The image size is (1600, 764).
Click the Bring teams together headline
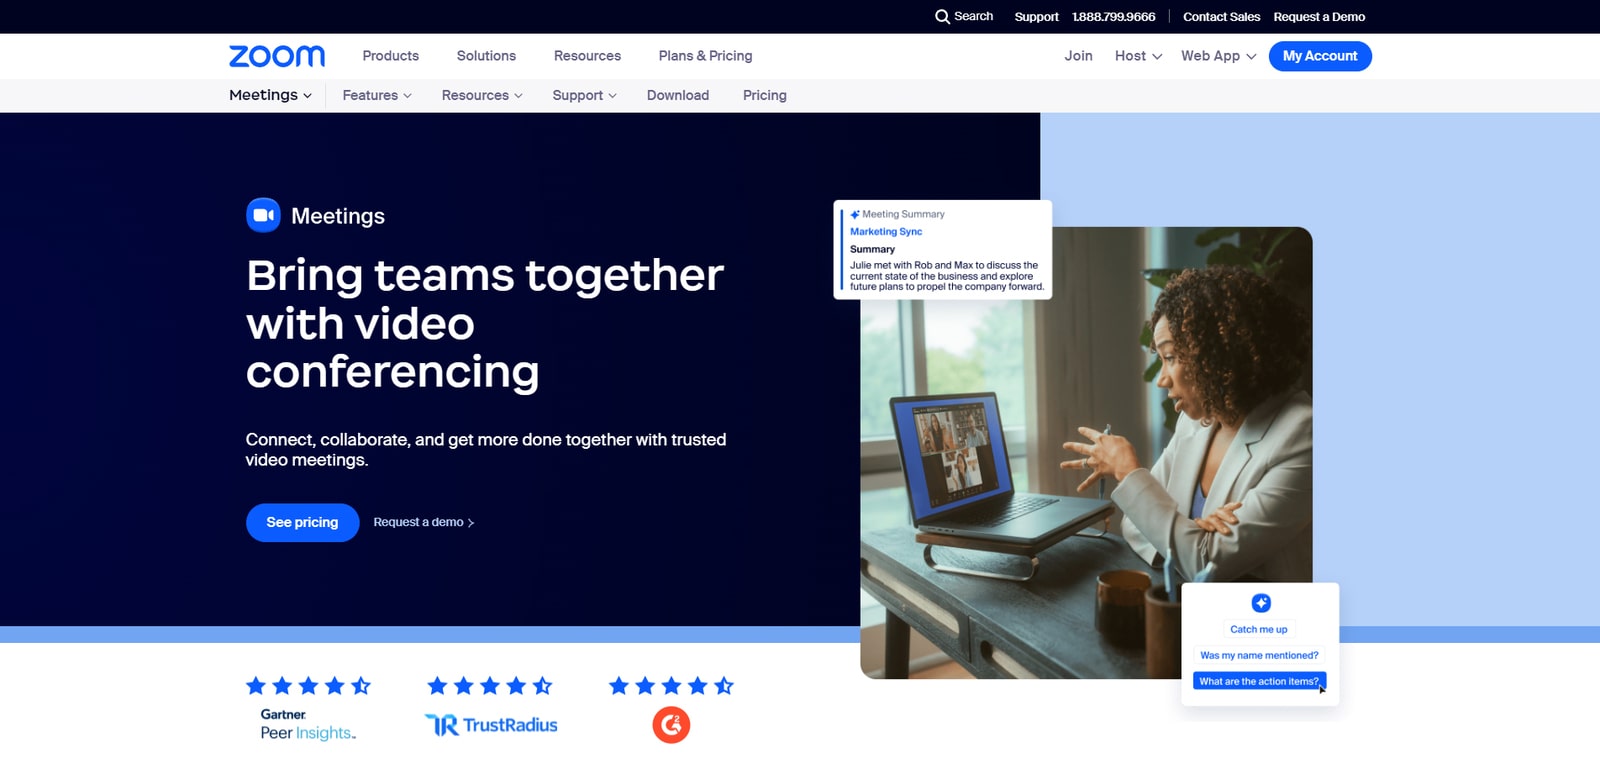pos(485,323)
